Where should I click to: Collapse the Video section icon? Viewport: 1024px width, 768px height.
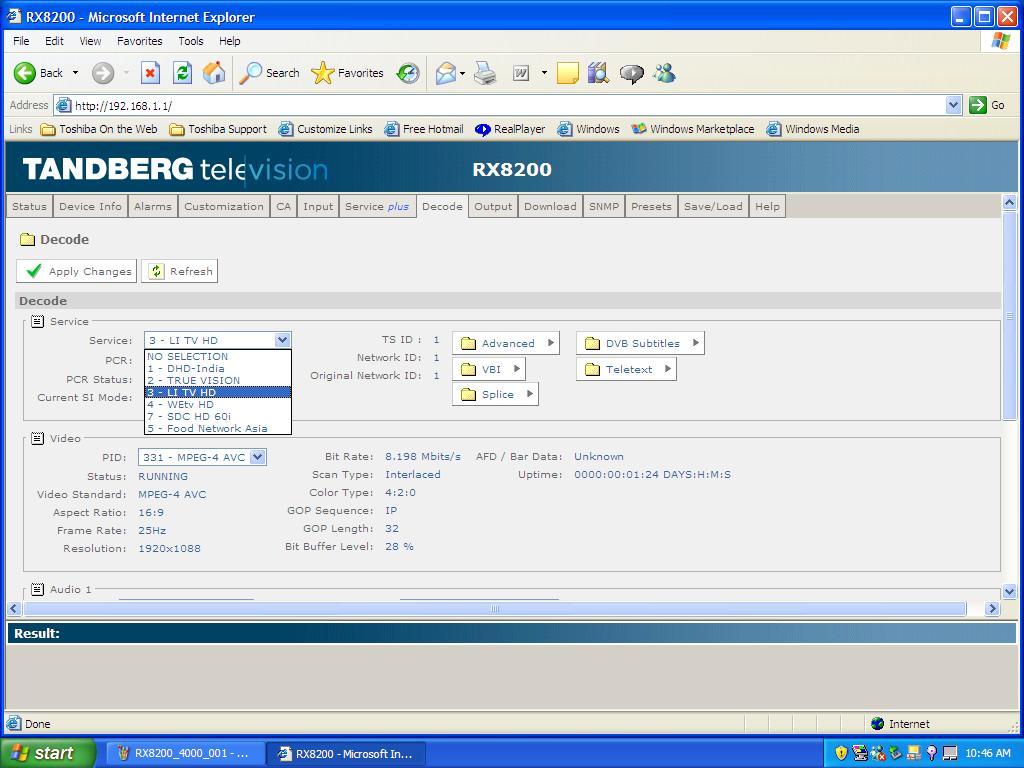[37, 438]
